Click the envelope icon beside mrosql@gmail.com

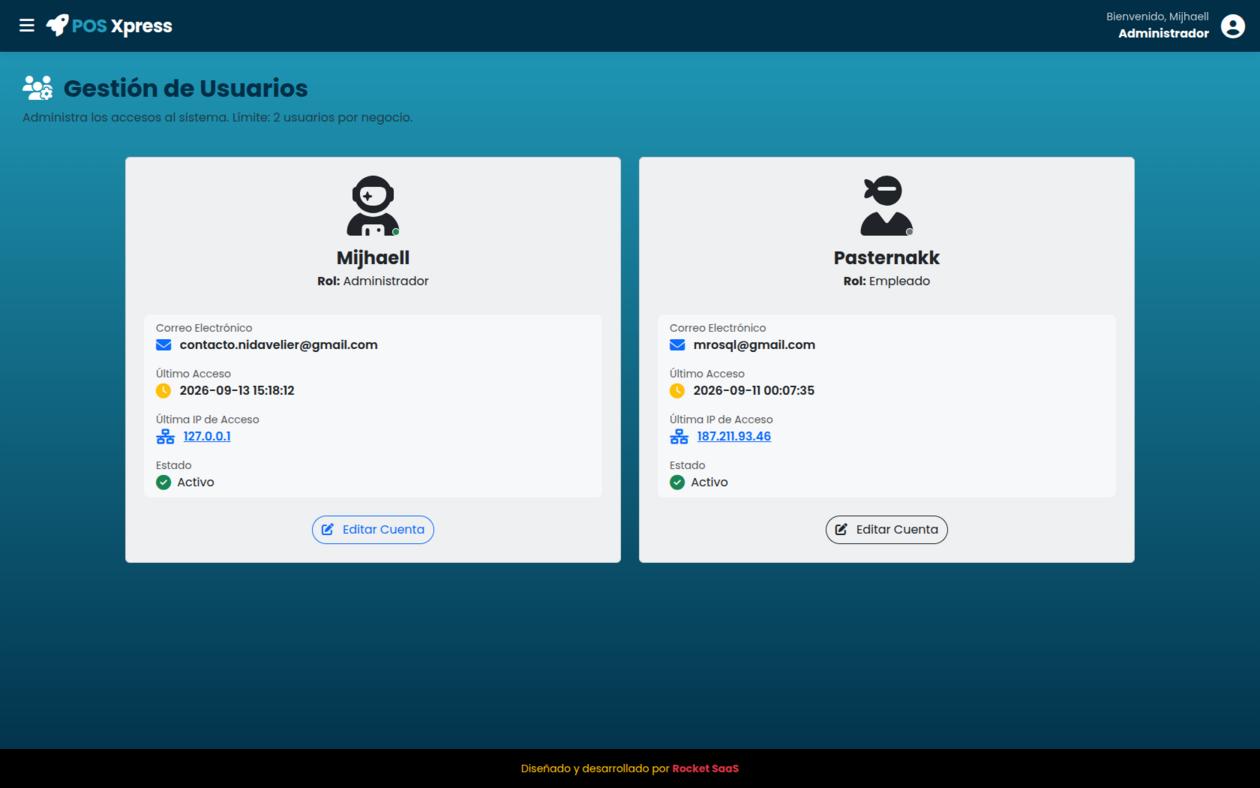[x=677, y=345]
